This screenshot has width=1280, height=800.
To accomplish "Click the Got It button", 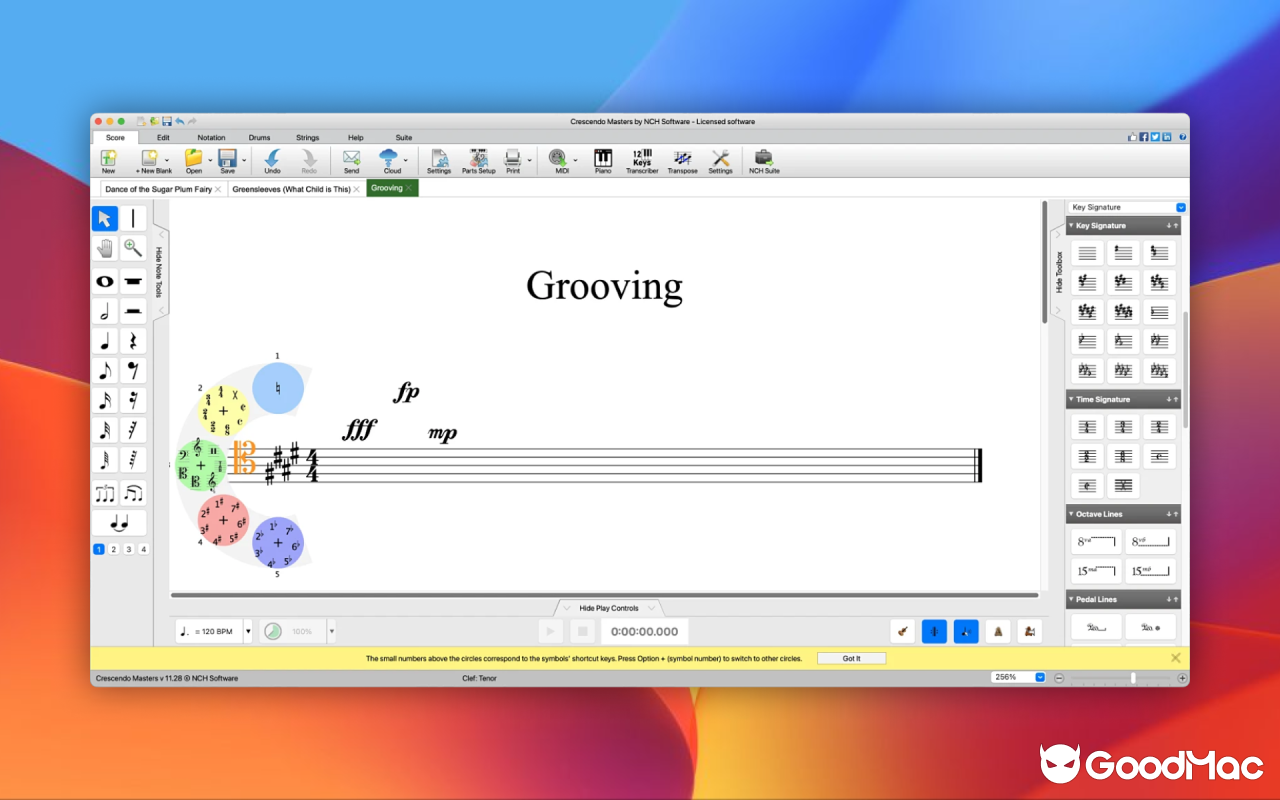I will tap(851, 658).
